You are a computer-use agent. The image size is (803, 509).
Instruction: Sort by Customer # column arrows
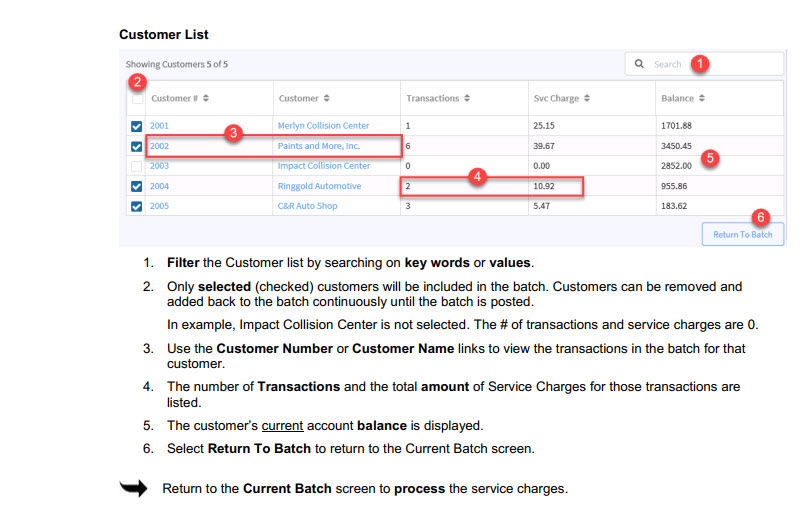(x=205, y=98)
